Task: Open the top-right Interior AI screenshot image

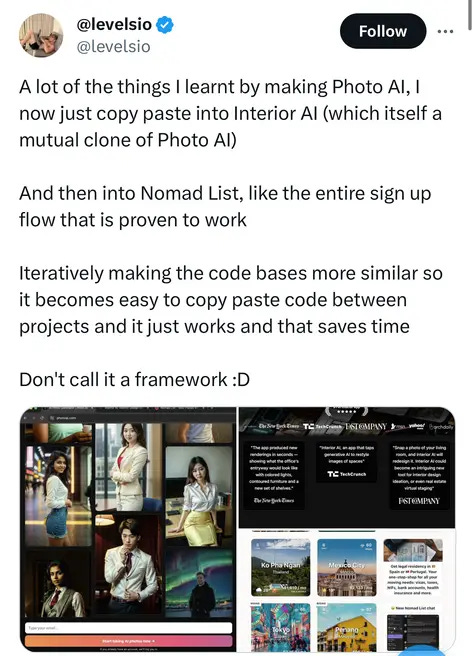Action: (347, 467)
